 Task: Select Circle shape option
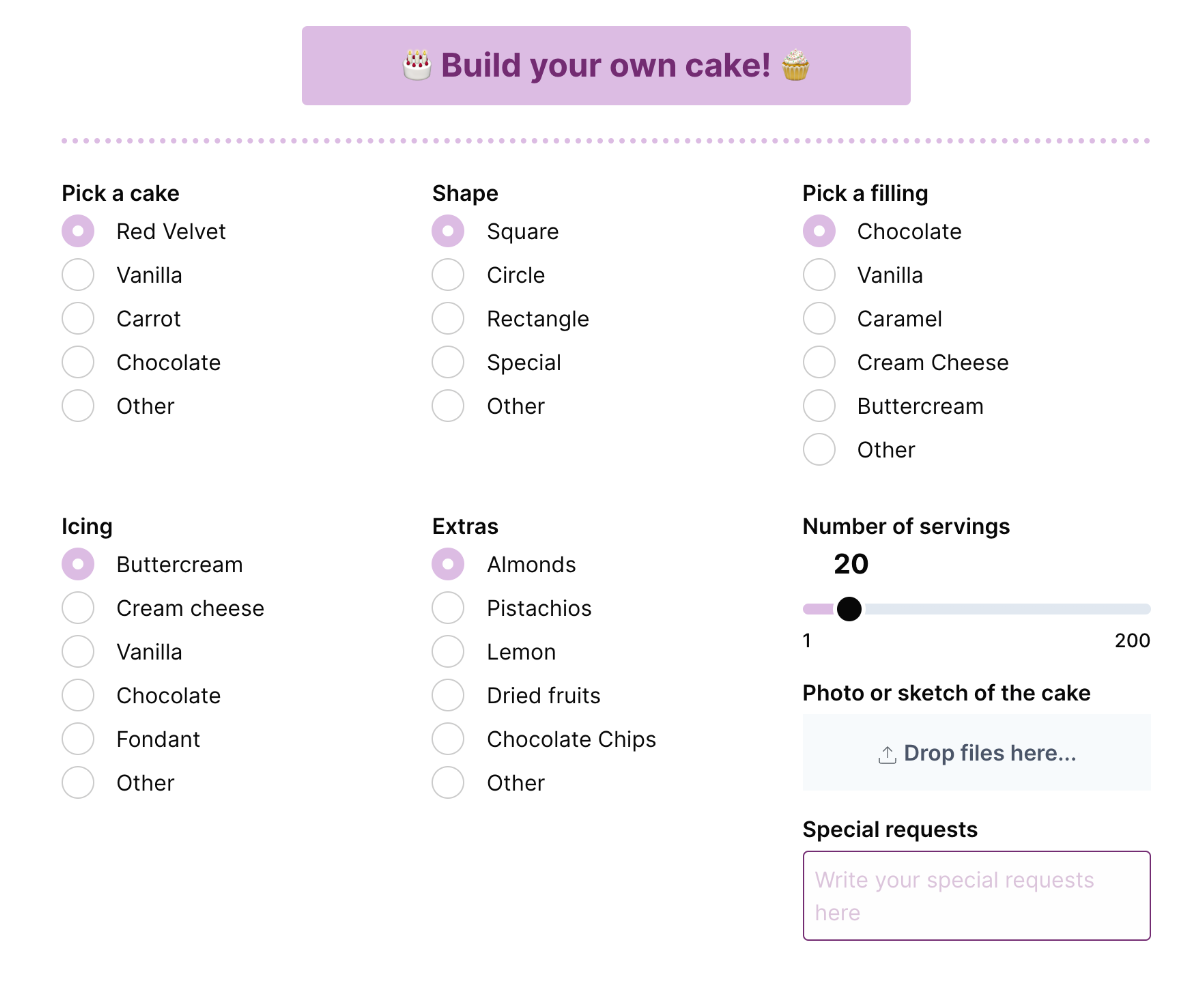click(448, 275)
